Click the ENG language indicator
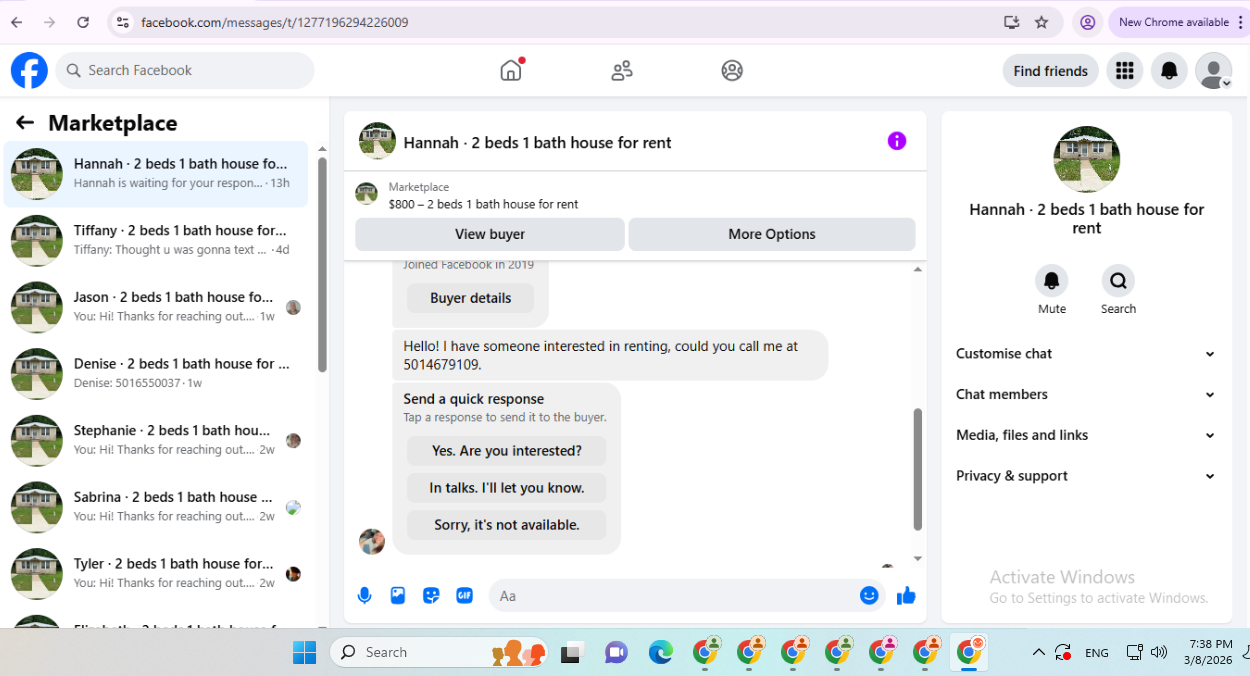Viewport: 1250px width, 676px height. 1096,653
